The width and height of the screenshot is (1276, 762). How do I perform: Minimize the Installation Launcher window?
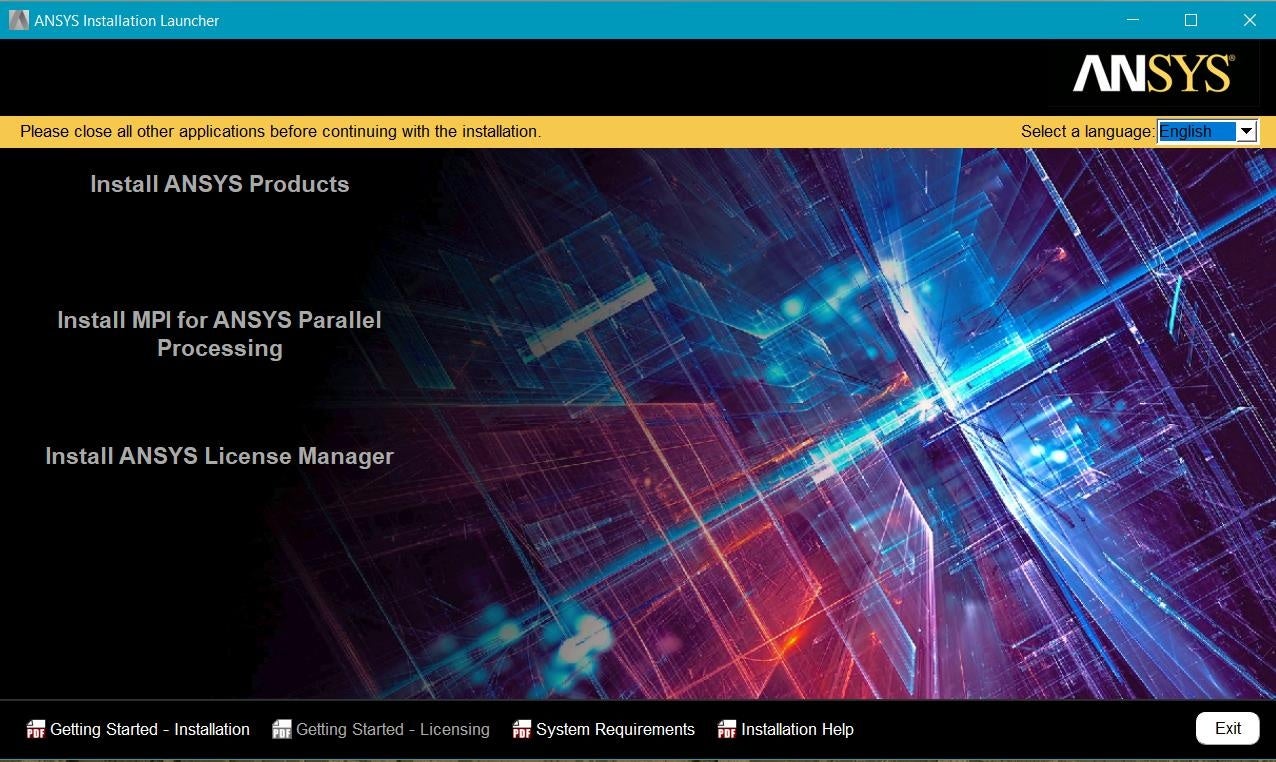pyautogui.click(x=1132, y=20)
